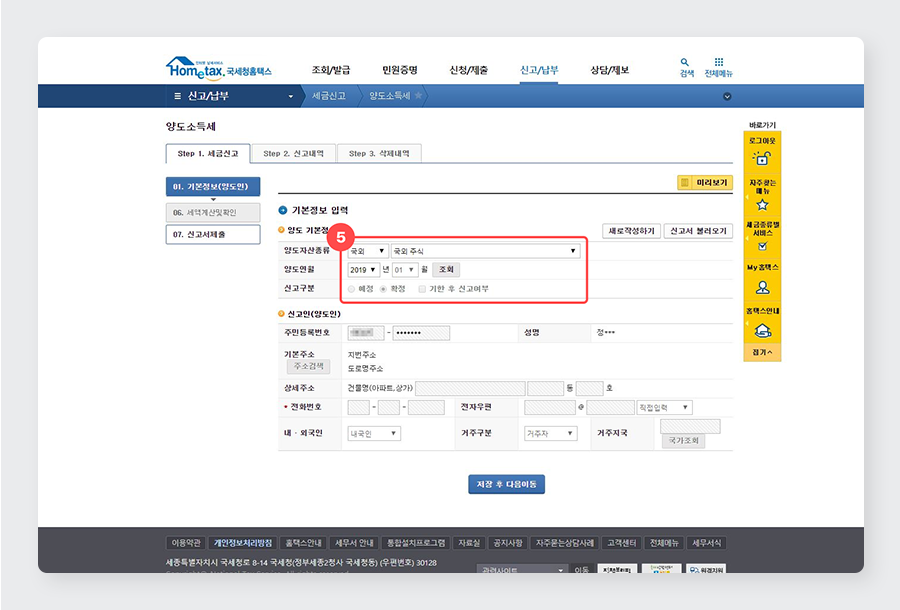Open the 자주묻는상담사례 footer link
This screenshot has height=610, width=900.
565,543
